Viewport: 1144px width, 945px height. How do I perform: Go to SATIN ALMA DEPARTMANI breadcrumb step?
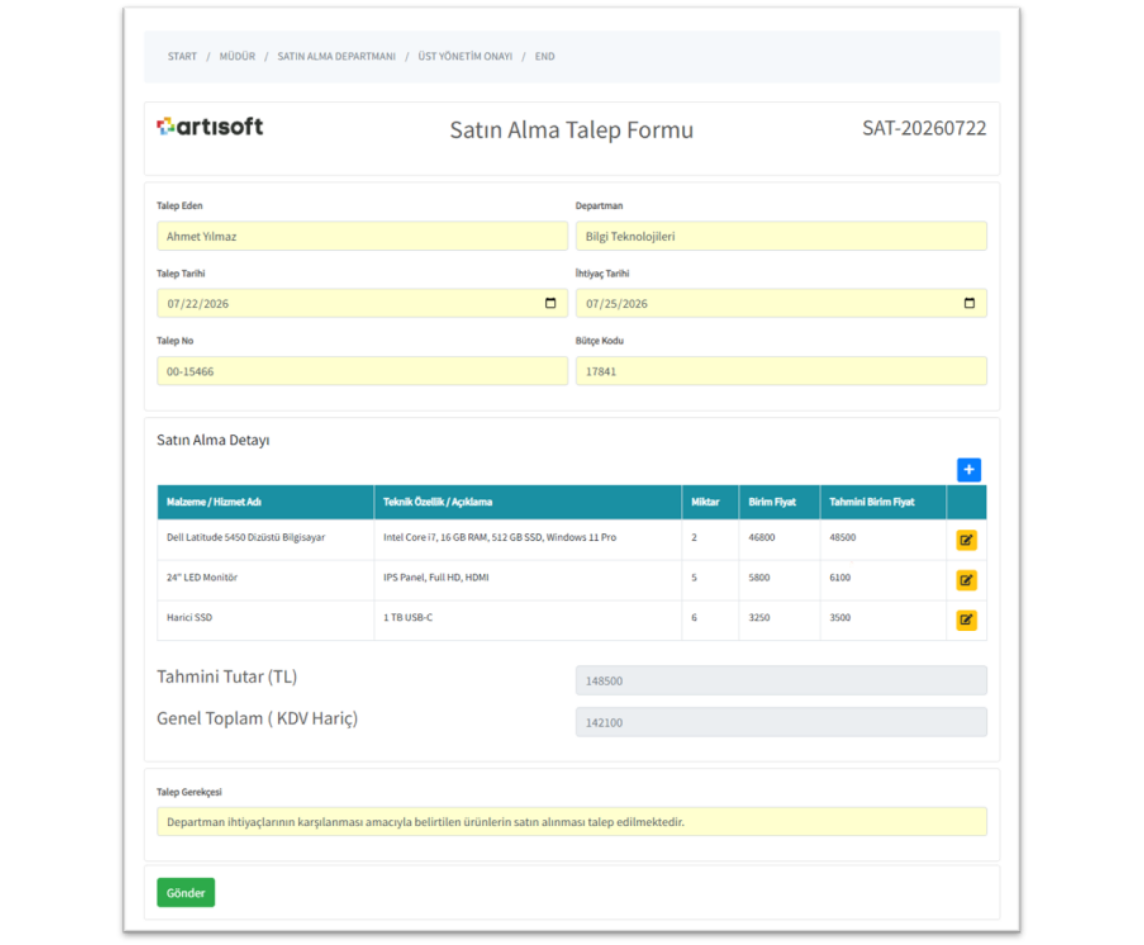coord(336,56)
